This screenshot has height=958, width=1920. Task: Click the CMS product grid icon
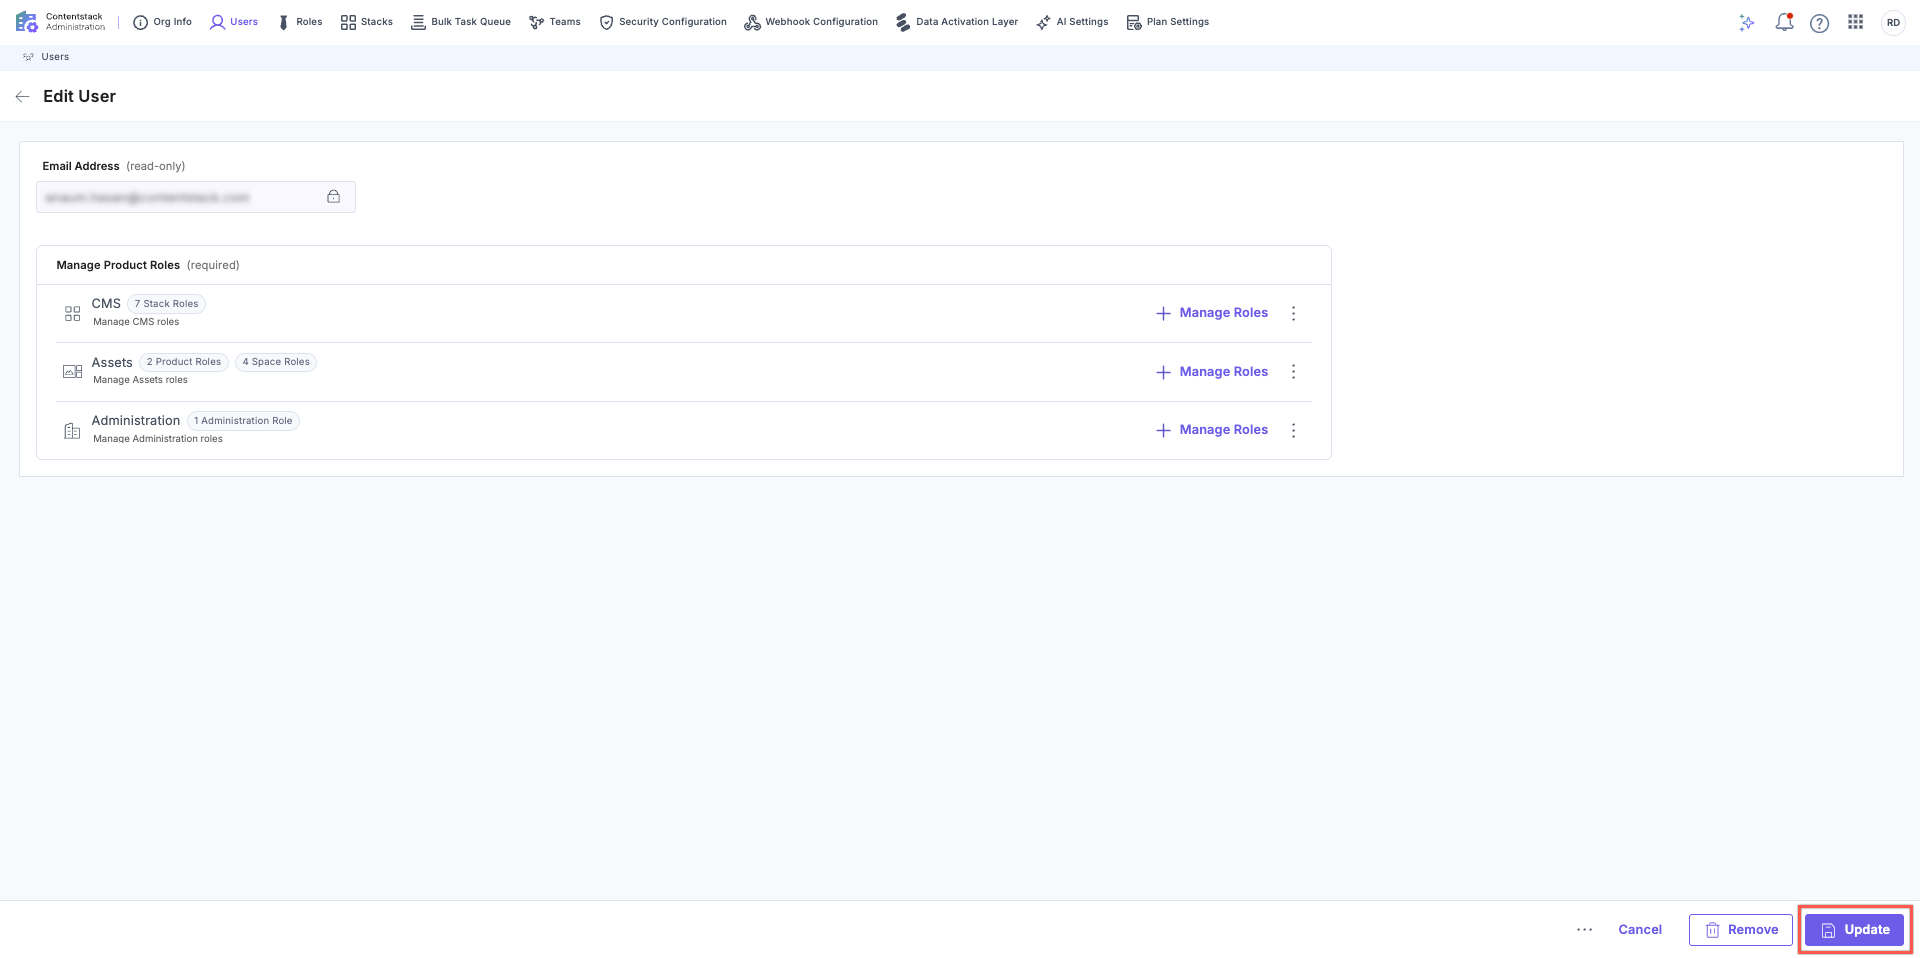[72, 314]
